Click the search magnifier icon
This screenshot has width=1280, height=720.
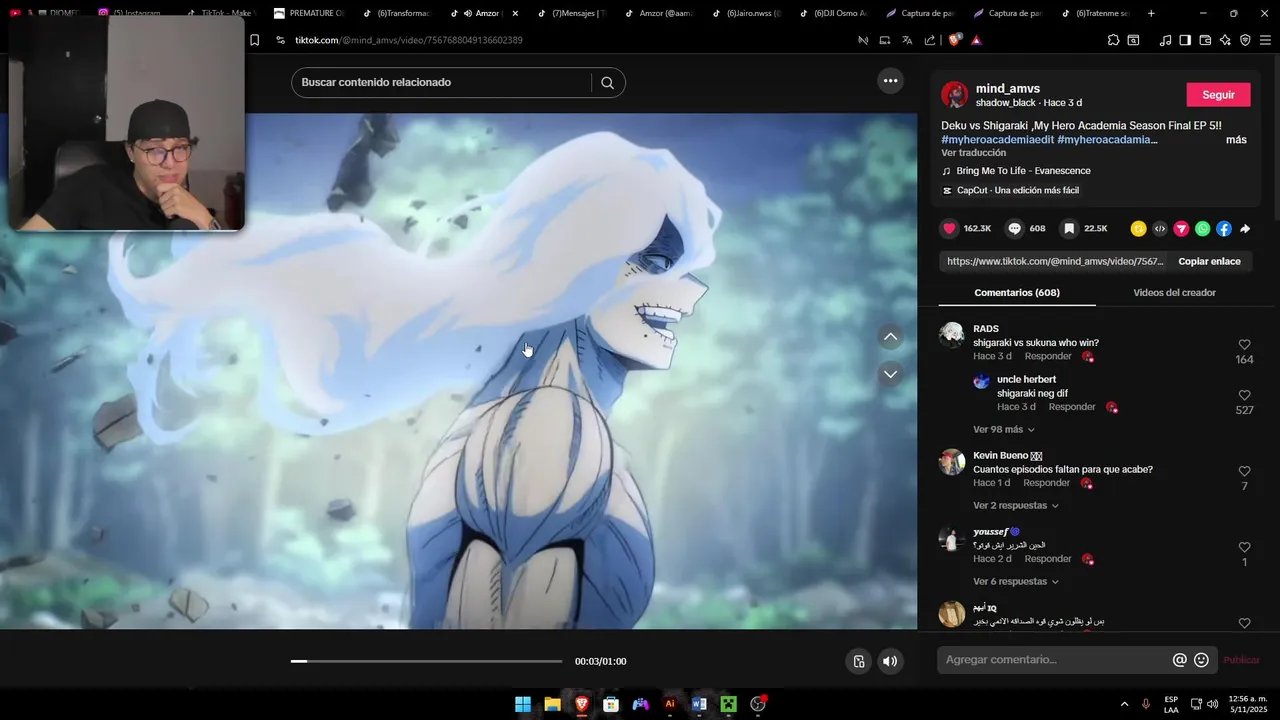click(607, 83)
